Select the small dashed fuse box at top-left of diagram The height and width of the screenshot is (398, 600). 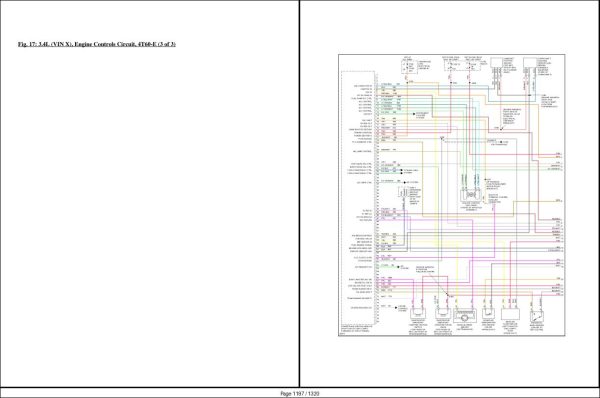pyautogui.click(x=409, y=66)
